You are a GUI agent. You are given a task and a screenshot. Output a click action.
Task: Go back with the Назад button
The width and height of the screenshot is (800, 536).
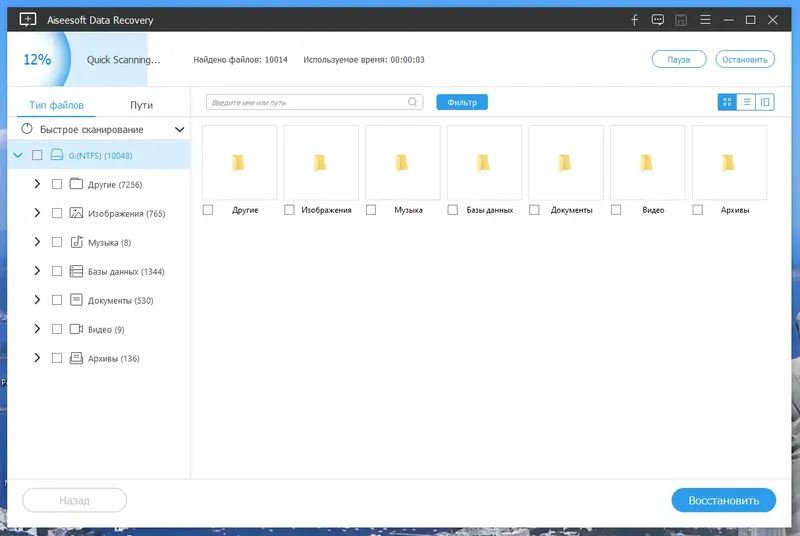click(74, 500)
